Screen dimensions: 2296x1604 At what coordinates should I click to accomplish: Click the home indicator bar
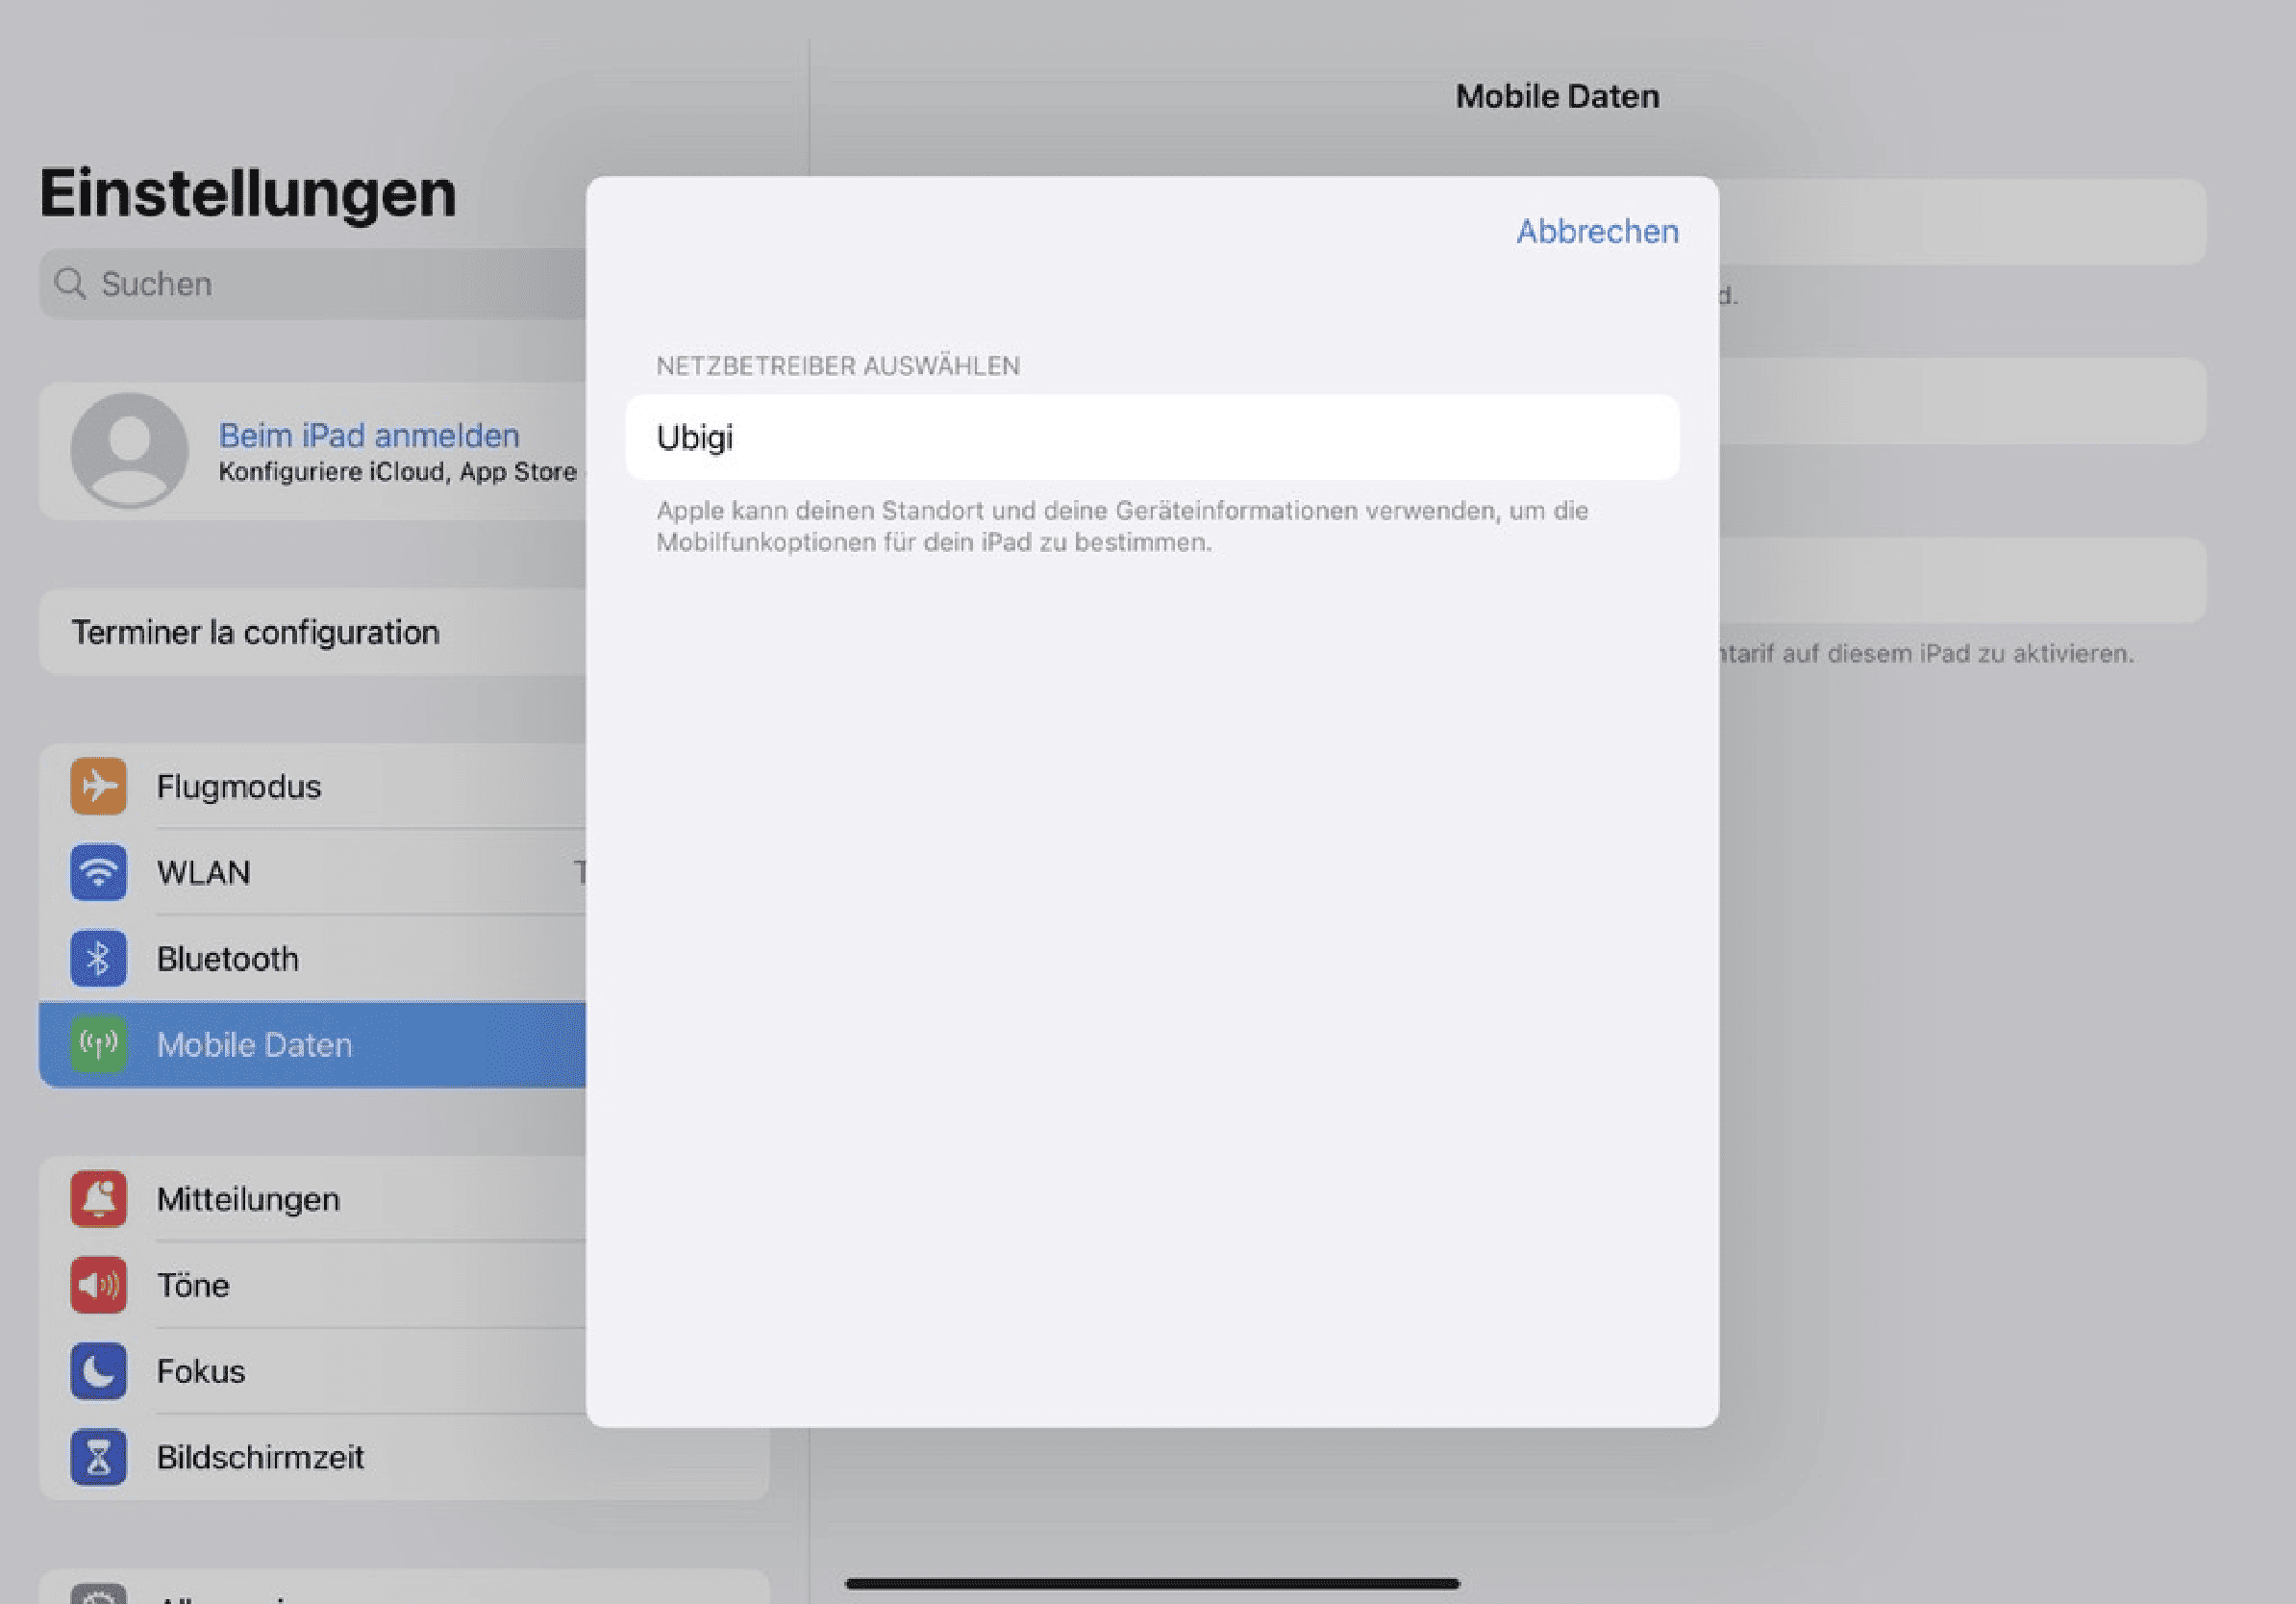click(x=1152, y=1583)
